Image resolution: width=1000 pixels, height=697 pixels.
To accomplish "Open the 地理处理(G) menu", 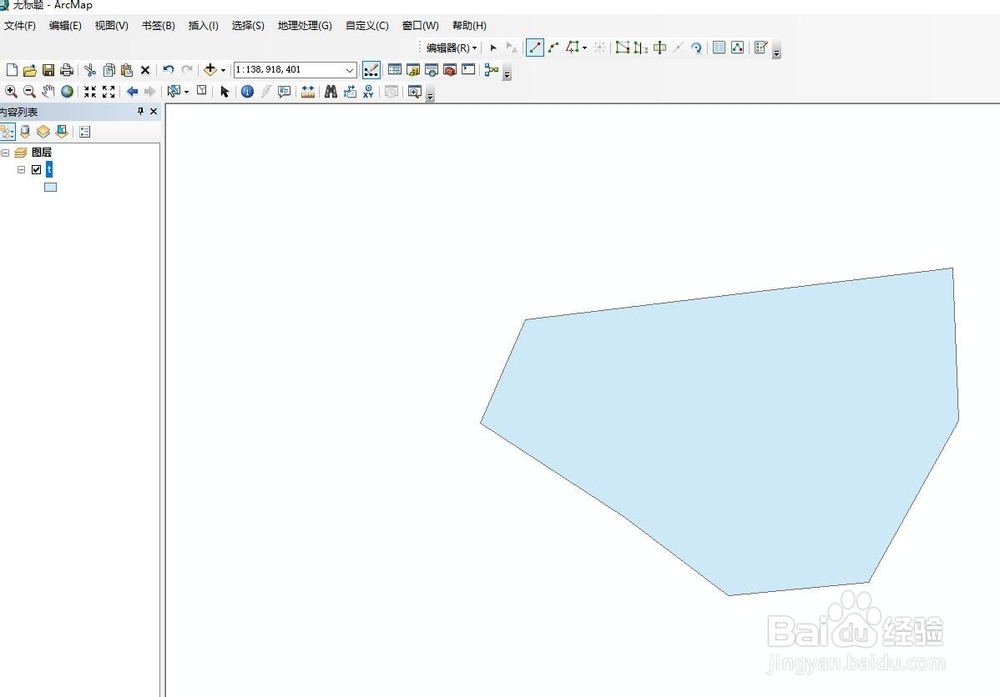I will (303, 25).
